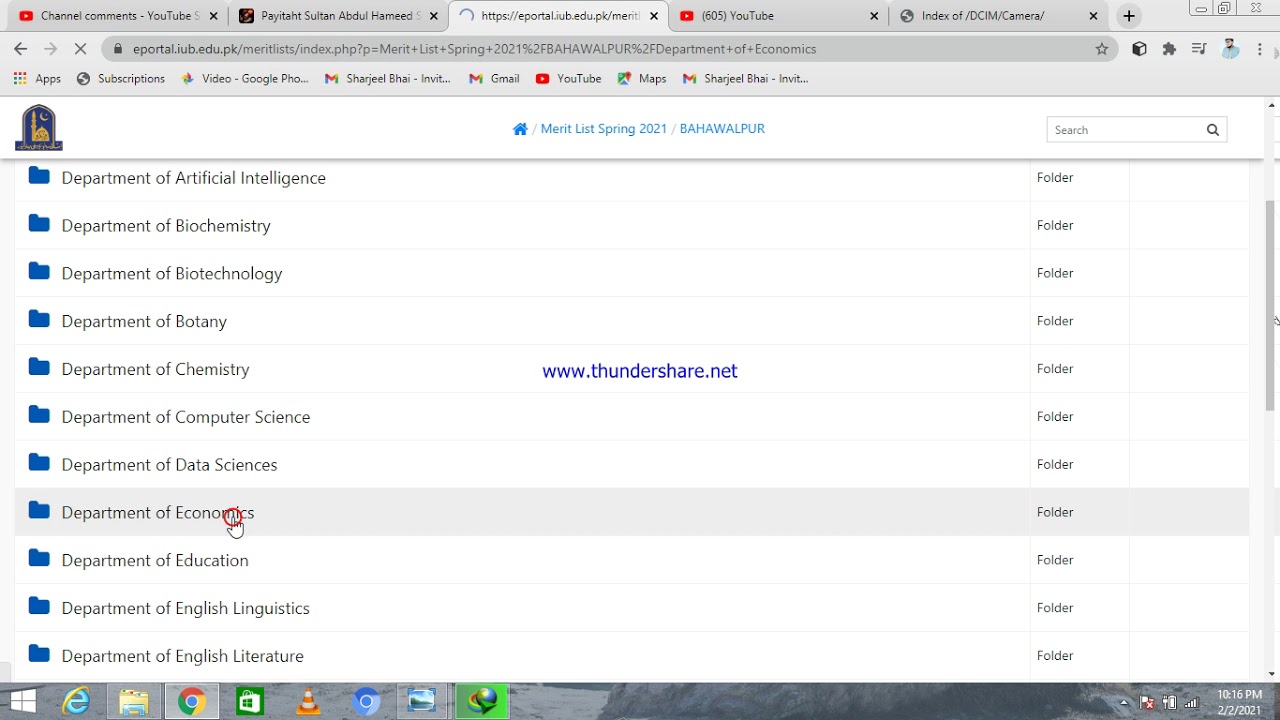The width and height of the screenshot is (1280, 720).
Task: Go back with browser back arrow
Action: point(20,49)
